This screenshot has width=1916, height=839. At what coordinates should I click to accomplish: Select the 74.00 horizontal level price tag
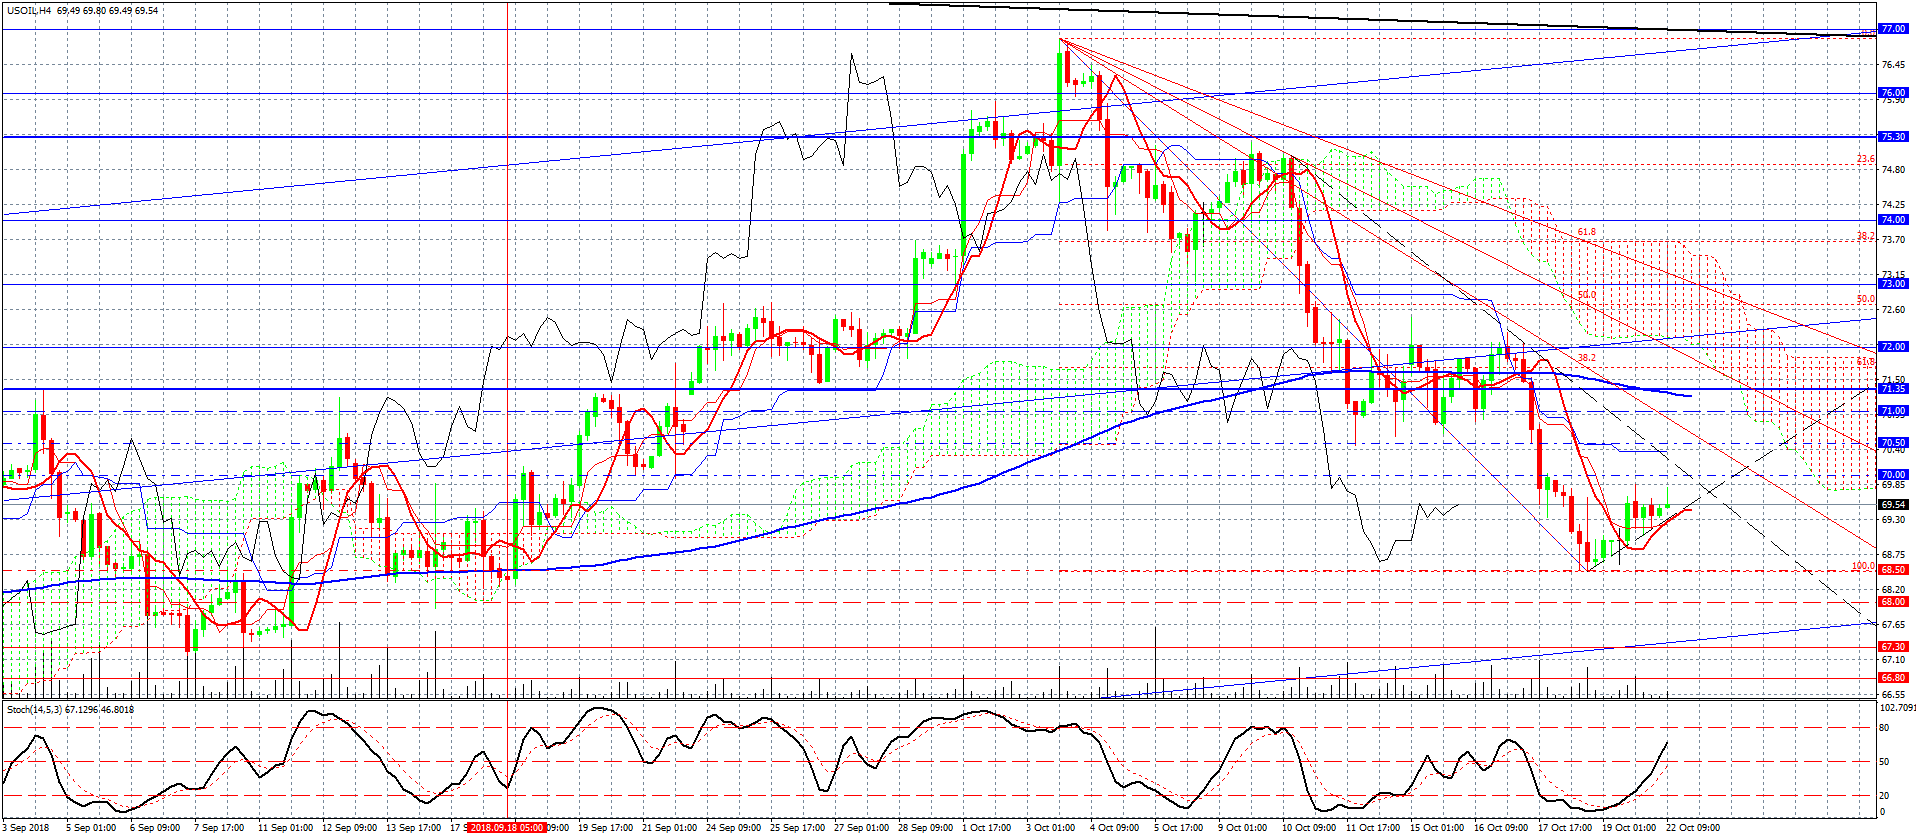click(1893, 220)
